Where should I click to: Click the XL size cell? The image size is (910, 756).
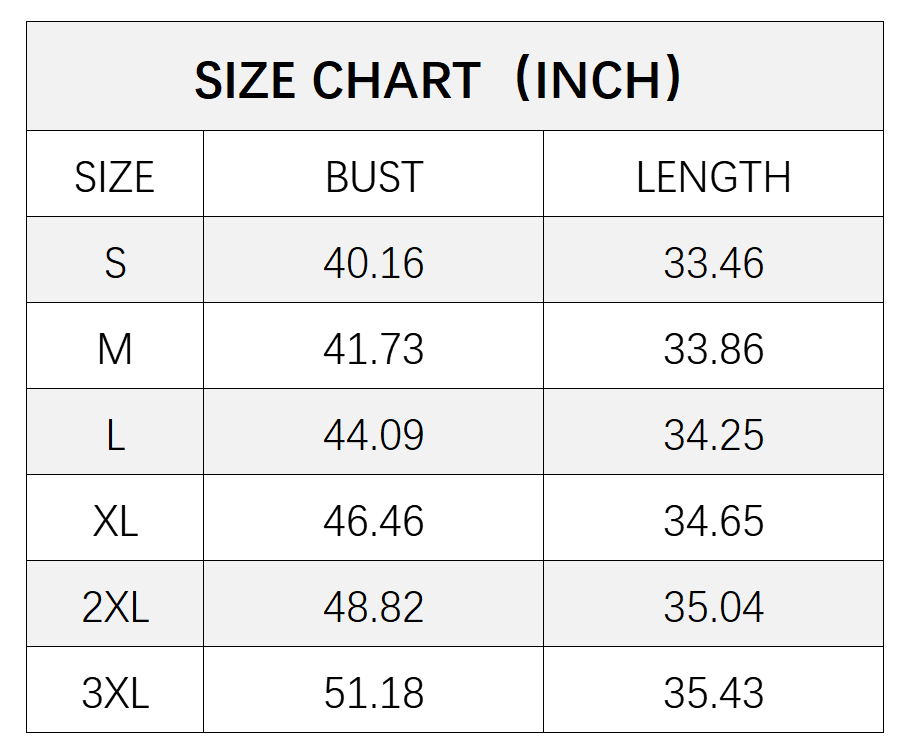[115, 521]
